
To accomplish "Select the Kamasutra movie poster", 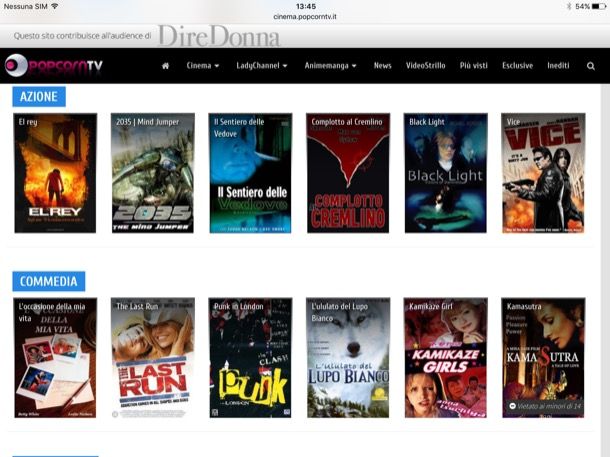I will pyautogui.click(x=543, y=358).
